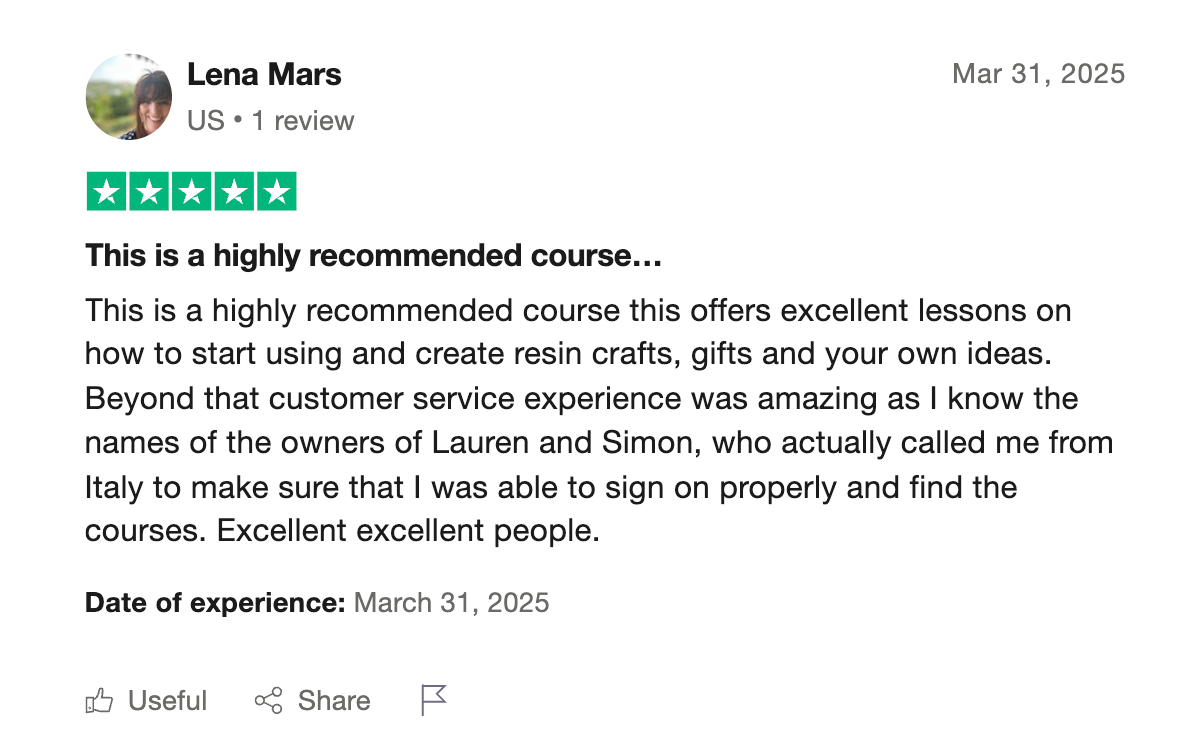The height and width of the screenshot is (755, 1199).
Task: Click the Share network icon
Action: tap(268, 701)
